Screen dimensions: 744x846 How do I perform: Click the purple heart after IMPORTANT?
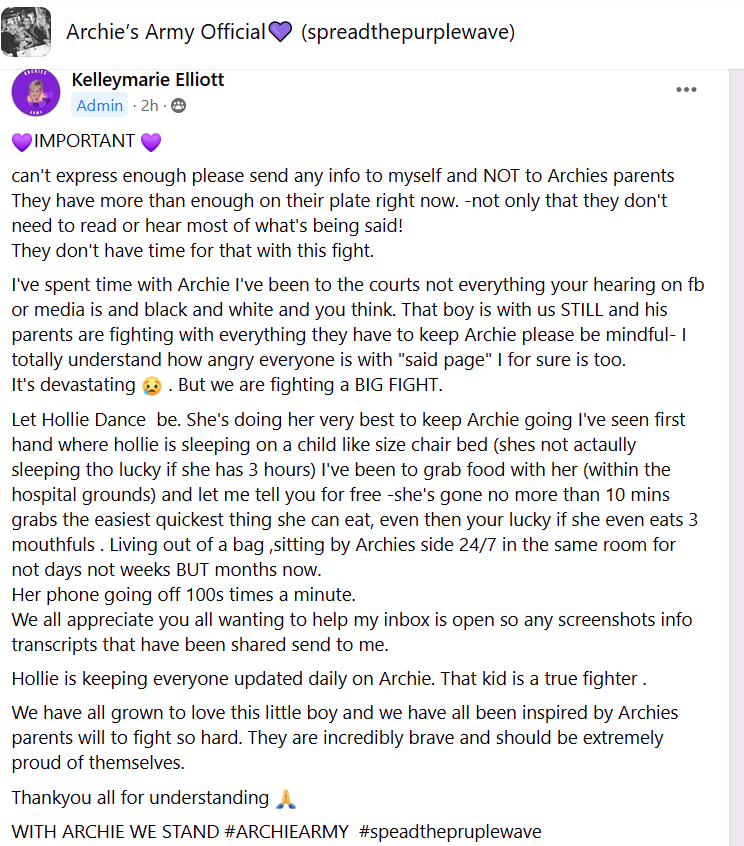[x=151, y=142]
